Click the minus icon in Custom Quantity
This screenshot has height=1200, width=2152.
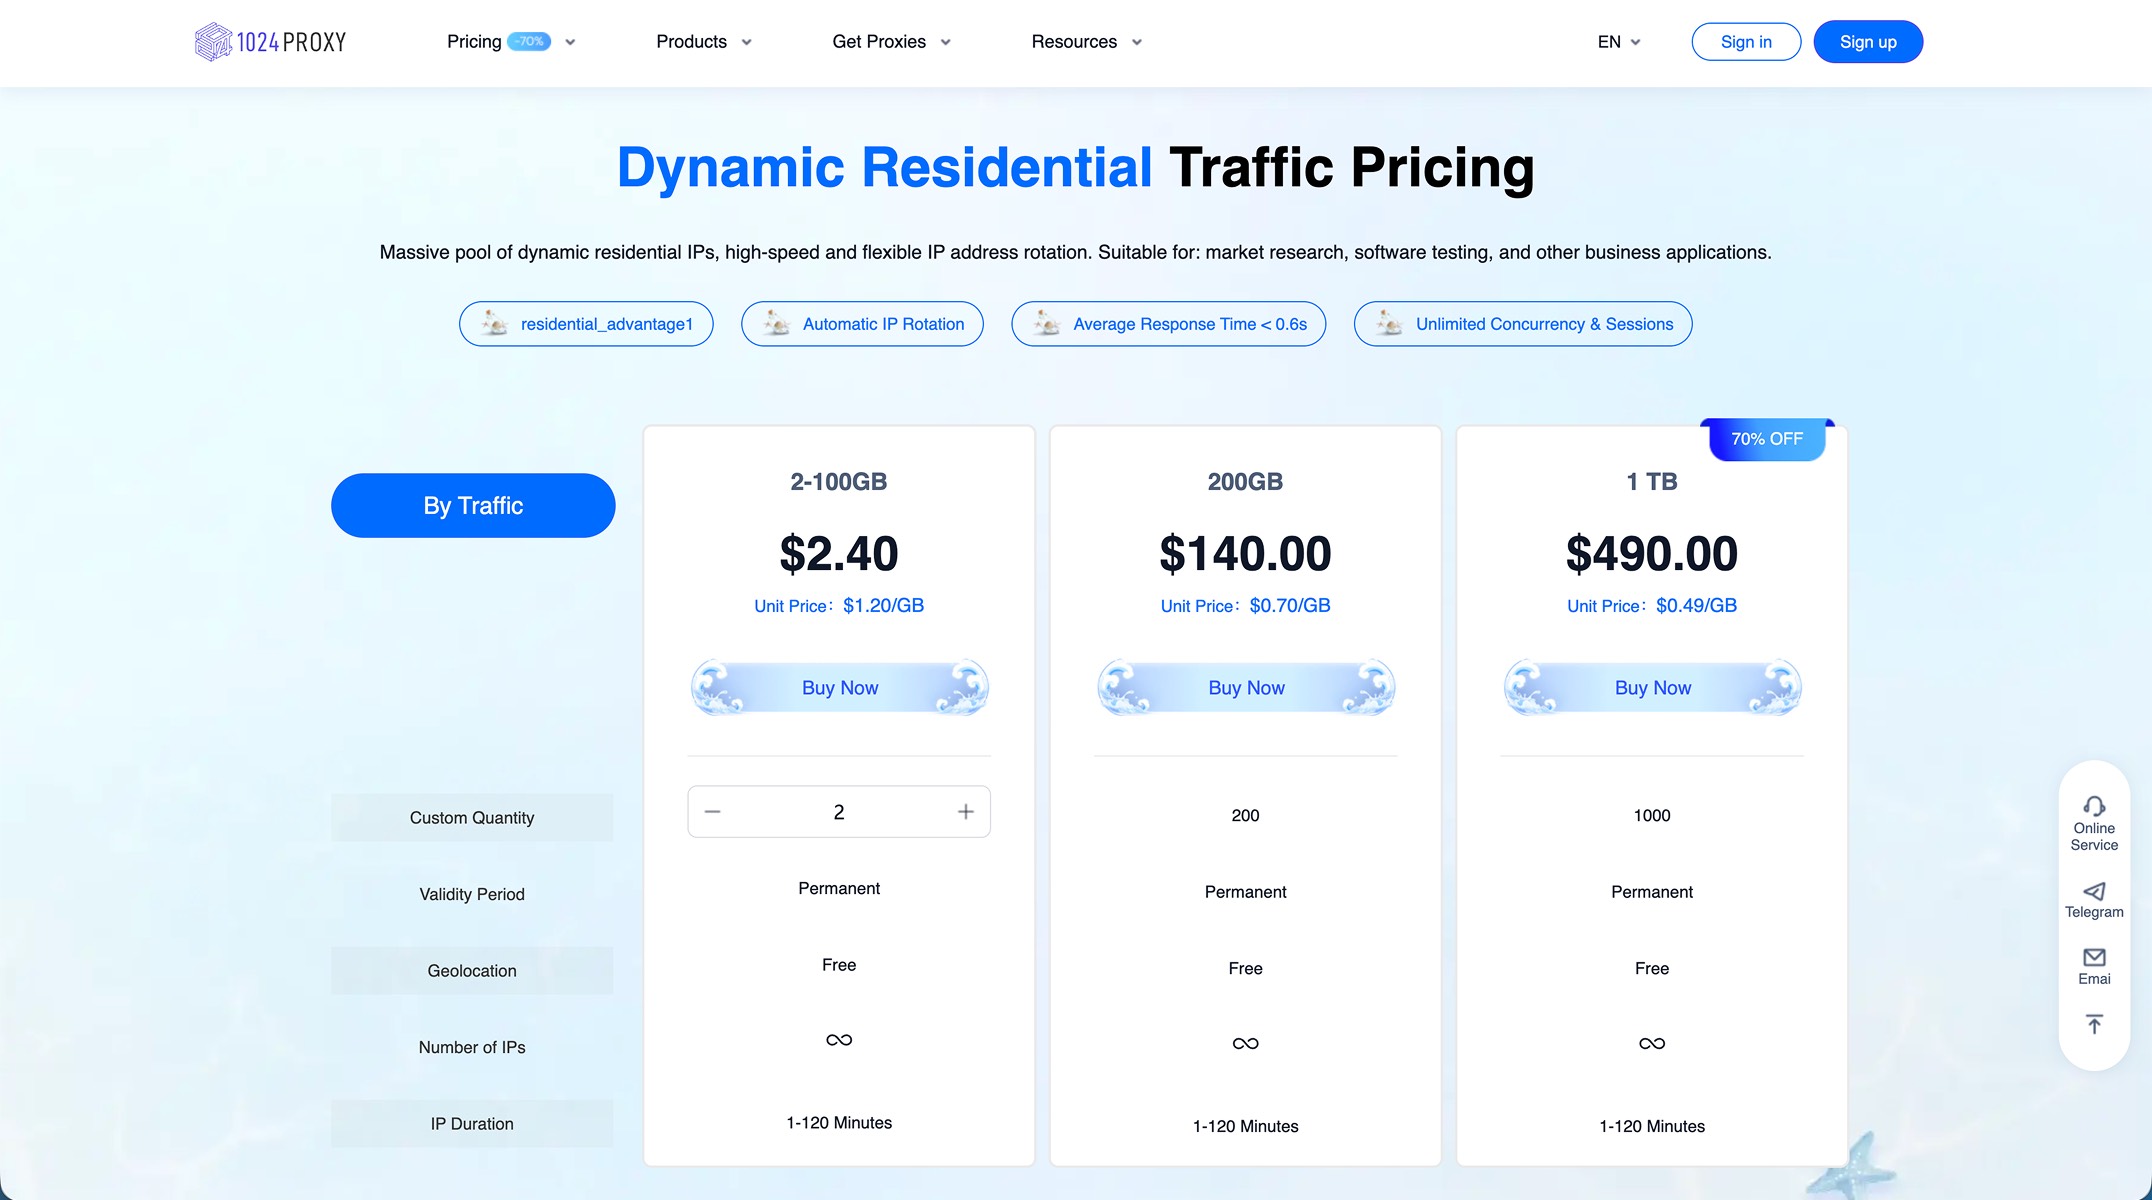[x=712, y=812]
